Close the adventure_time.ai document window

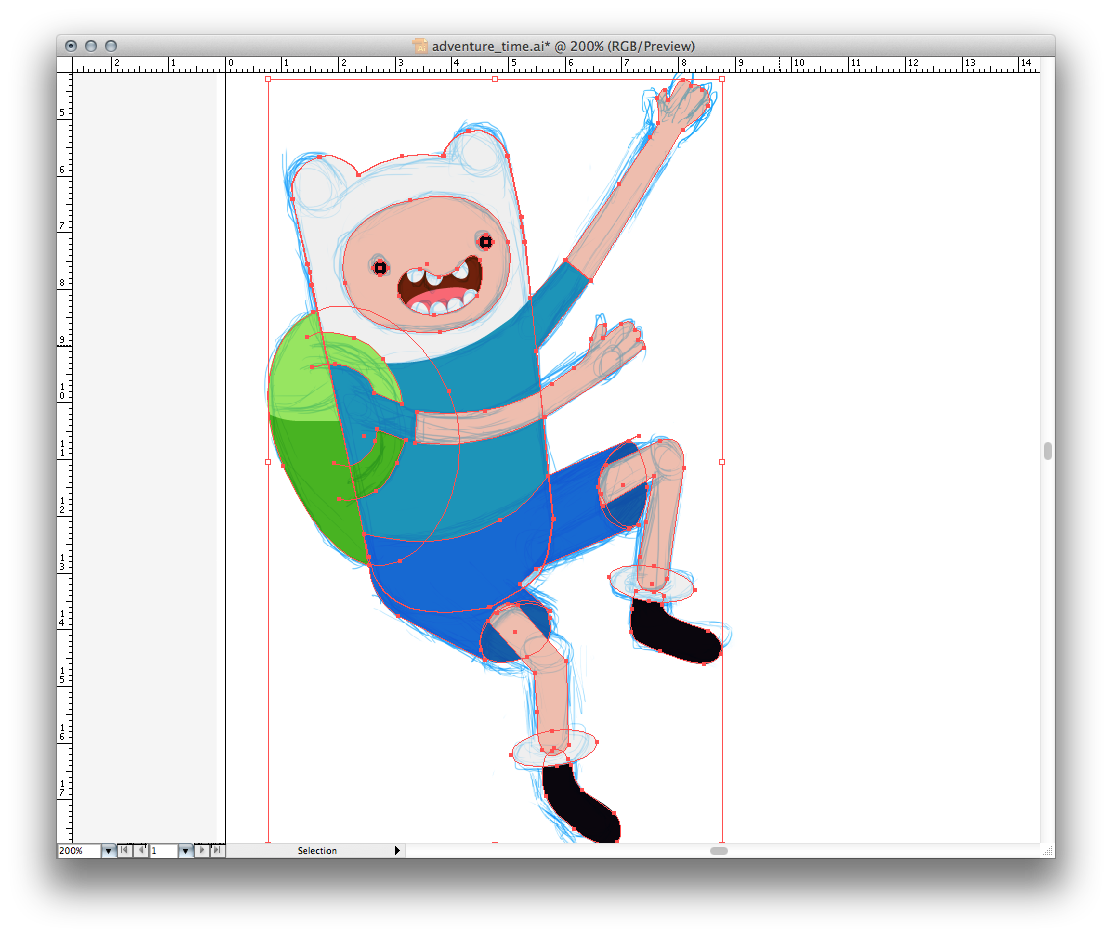(71, 46)
